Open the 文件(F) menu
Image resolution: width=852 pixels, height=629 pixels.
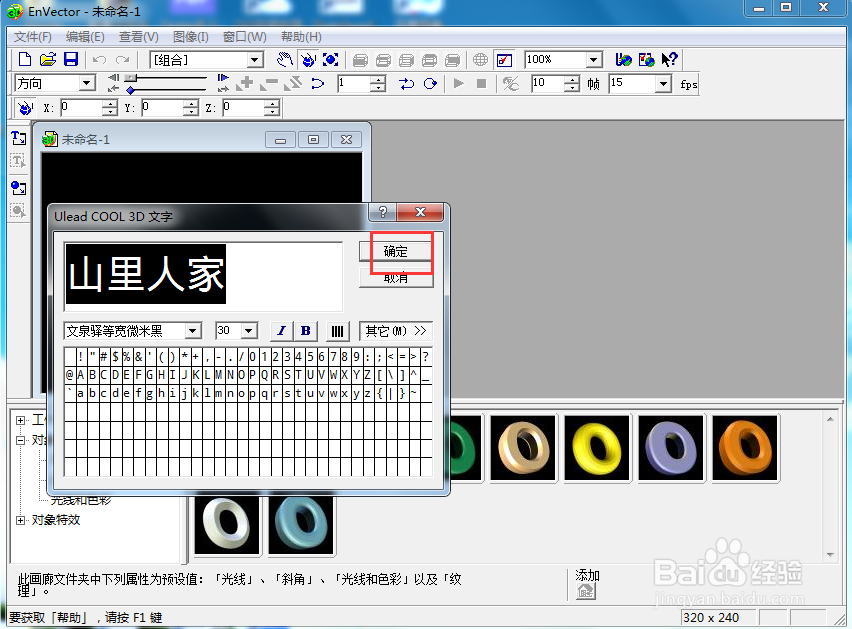pos(33,37)
